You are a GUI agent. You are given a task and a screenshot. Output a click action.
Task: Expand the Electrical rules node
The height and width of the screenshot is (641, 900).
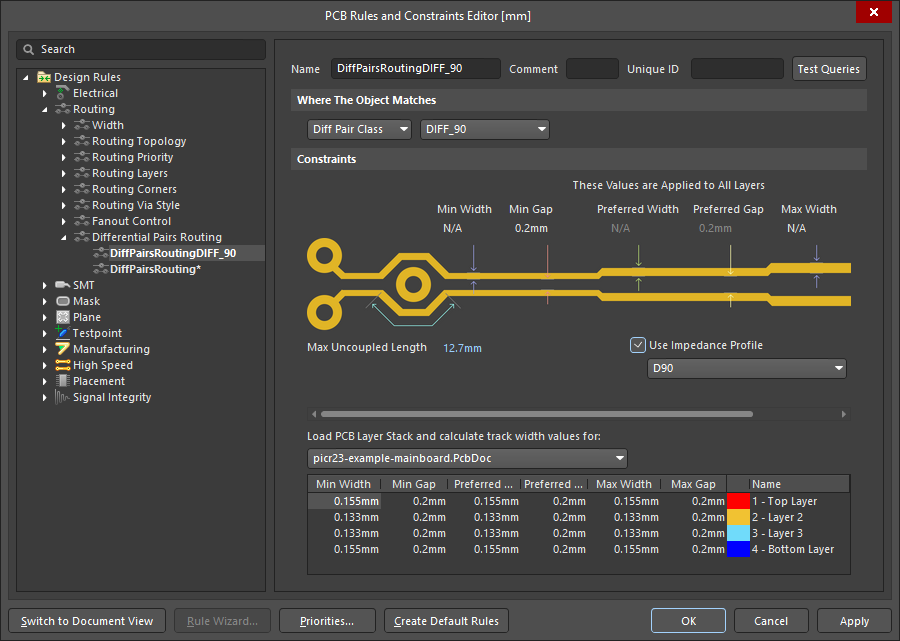[45, 93]
